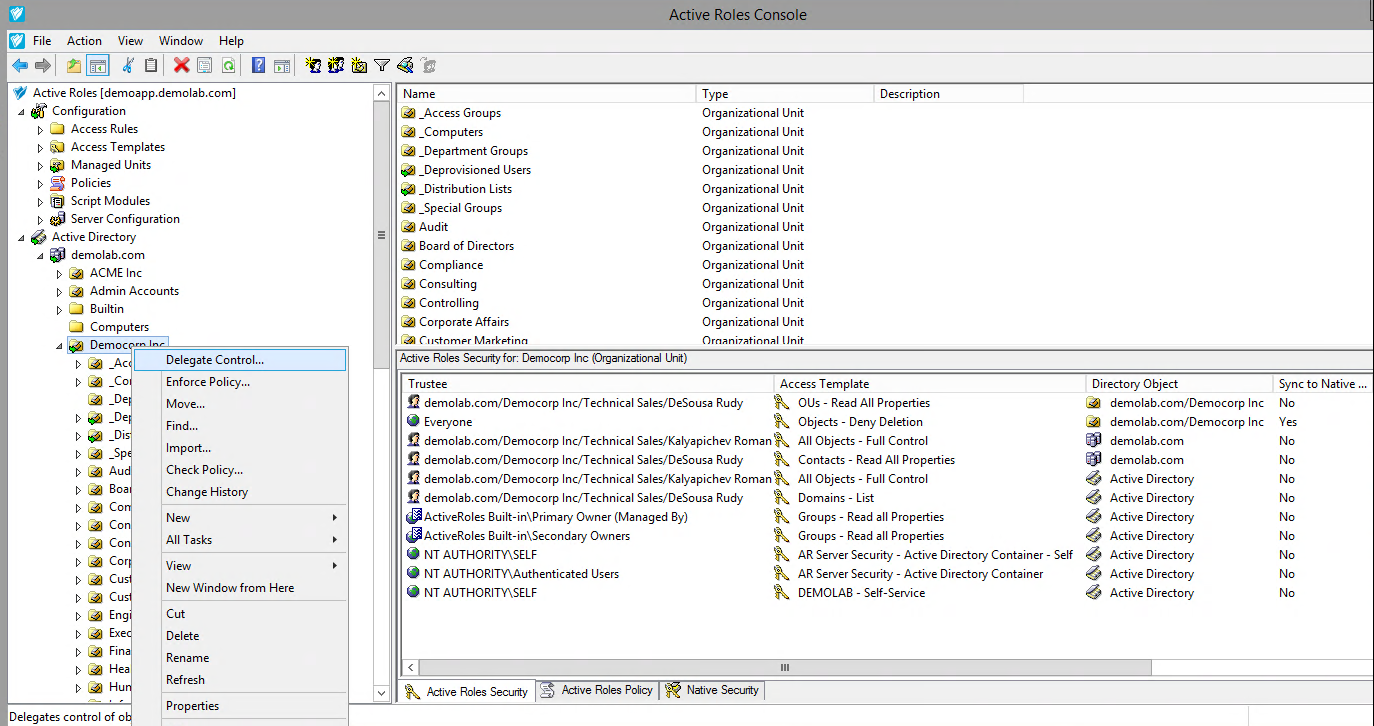Collapse the Configuration tree node

21,111
